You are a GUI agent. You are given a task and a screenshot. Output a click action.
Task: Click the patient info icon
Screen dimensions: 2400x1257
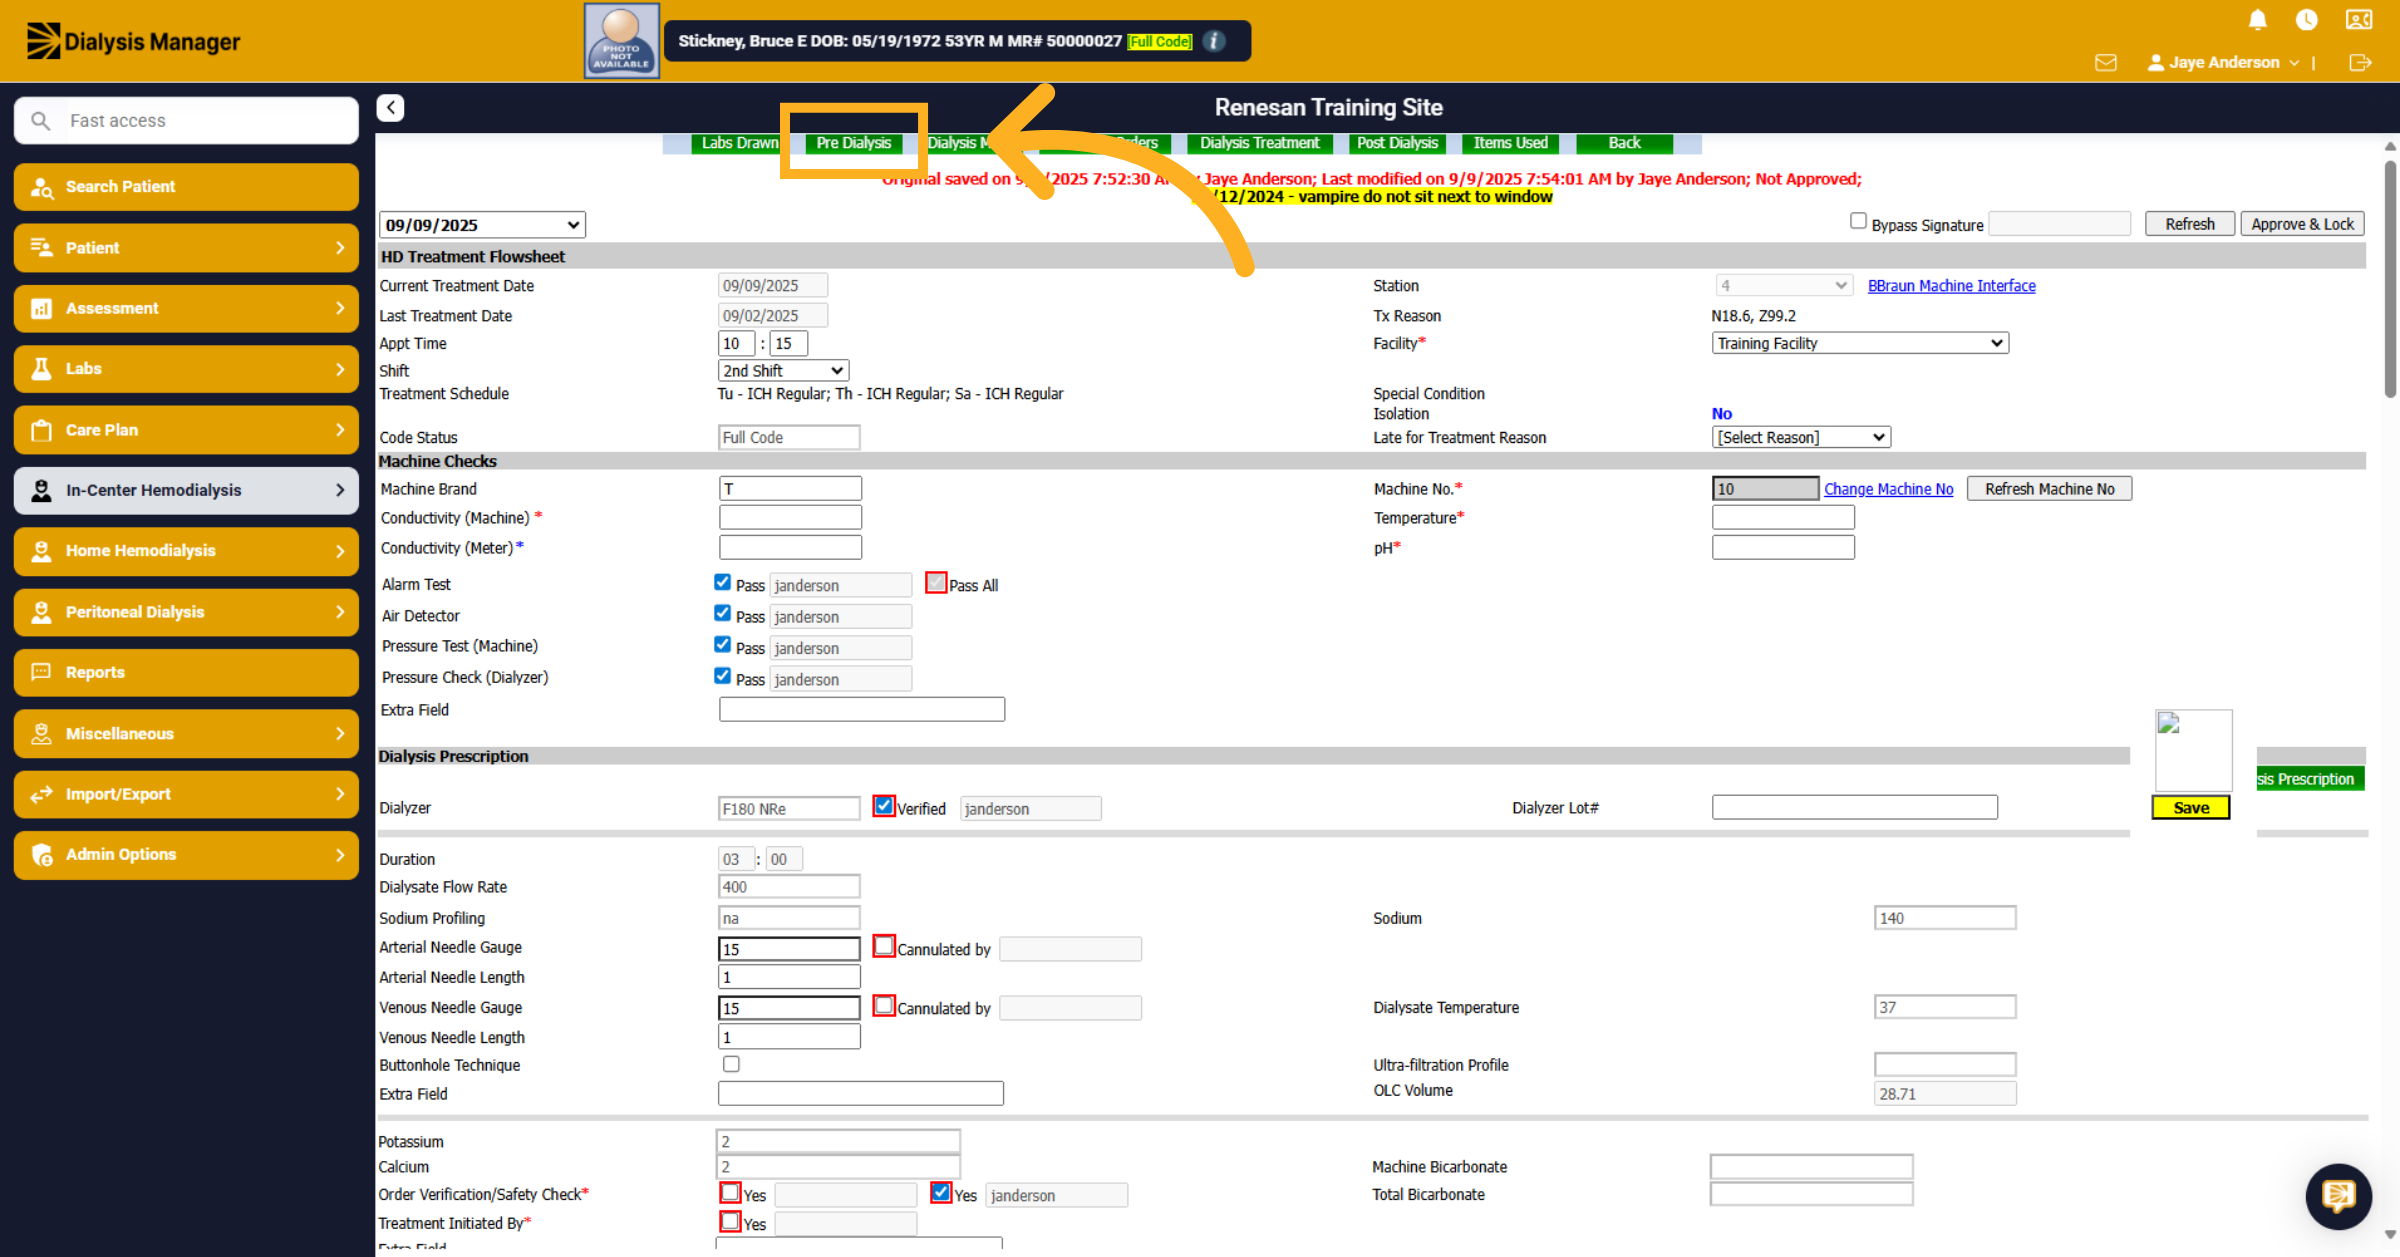coord(1214,41)
